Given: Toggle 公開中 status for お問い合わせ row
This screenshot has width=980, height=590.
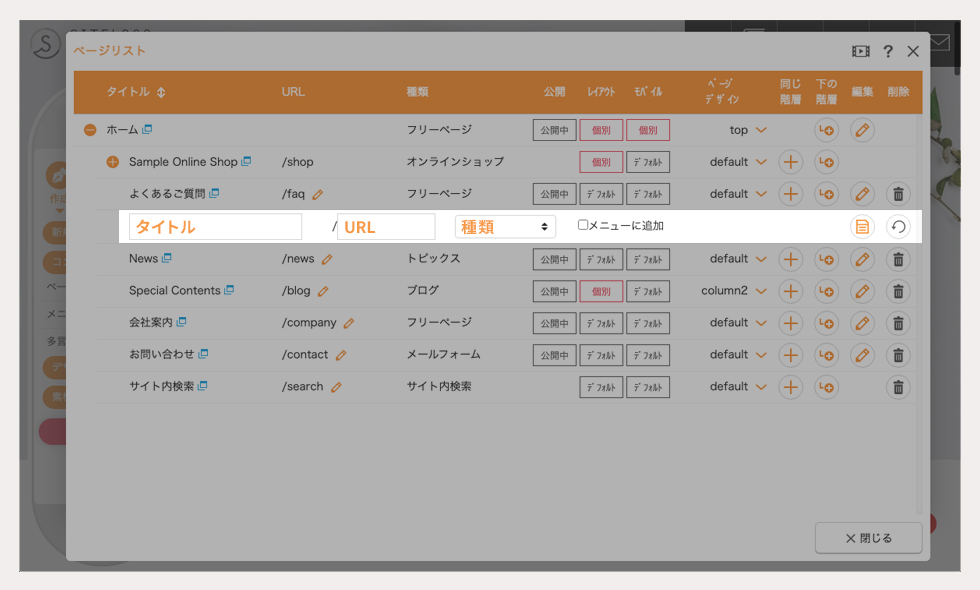Looking at the screenshot, I should pyautogui.click(x=554, y=355).
